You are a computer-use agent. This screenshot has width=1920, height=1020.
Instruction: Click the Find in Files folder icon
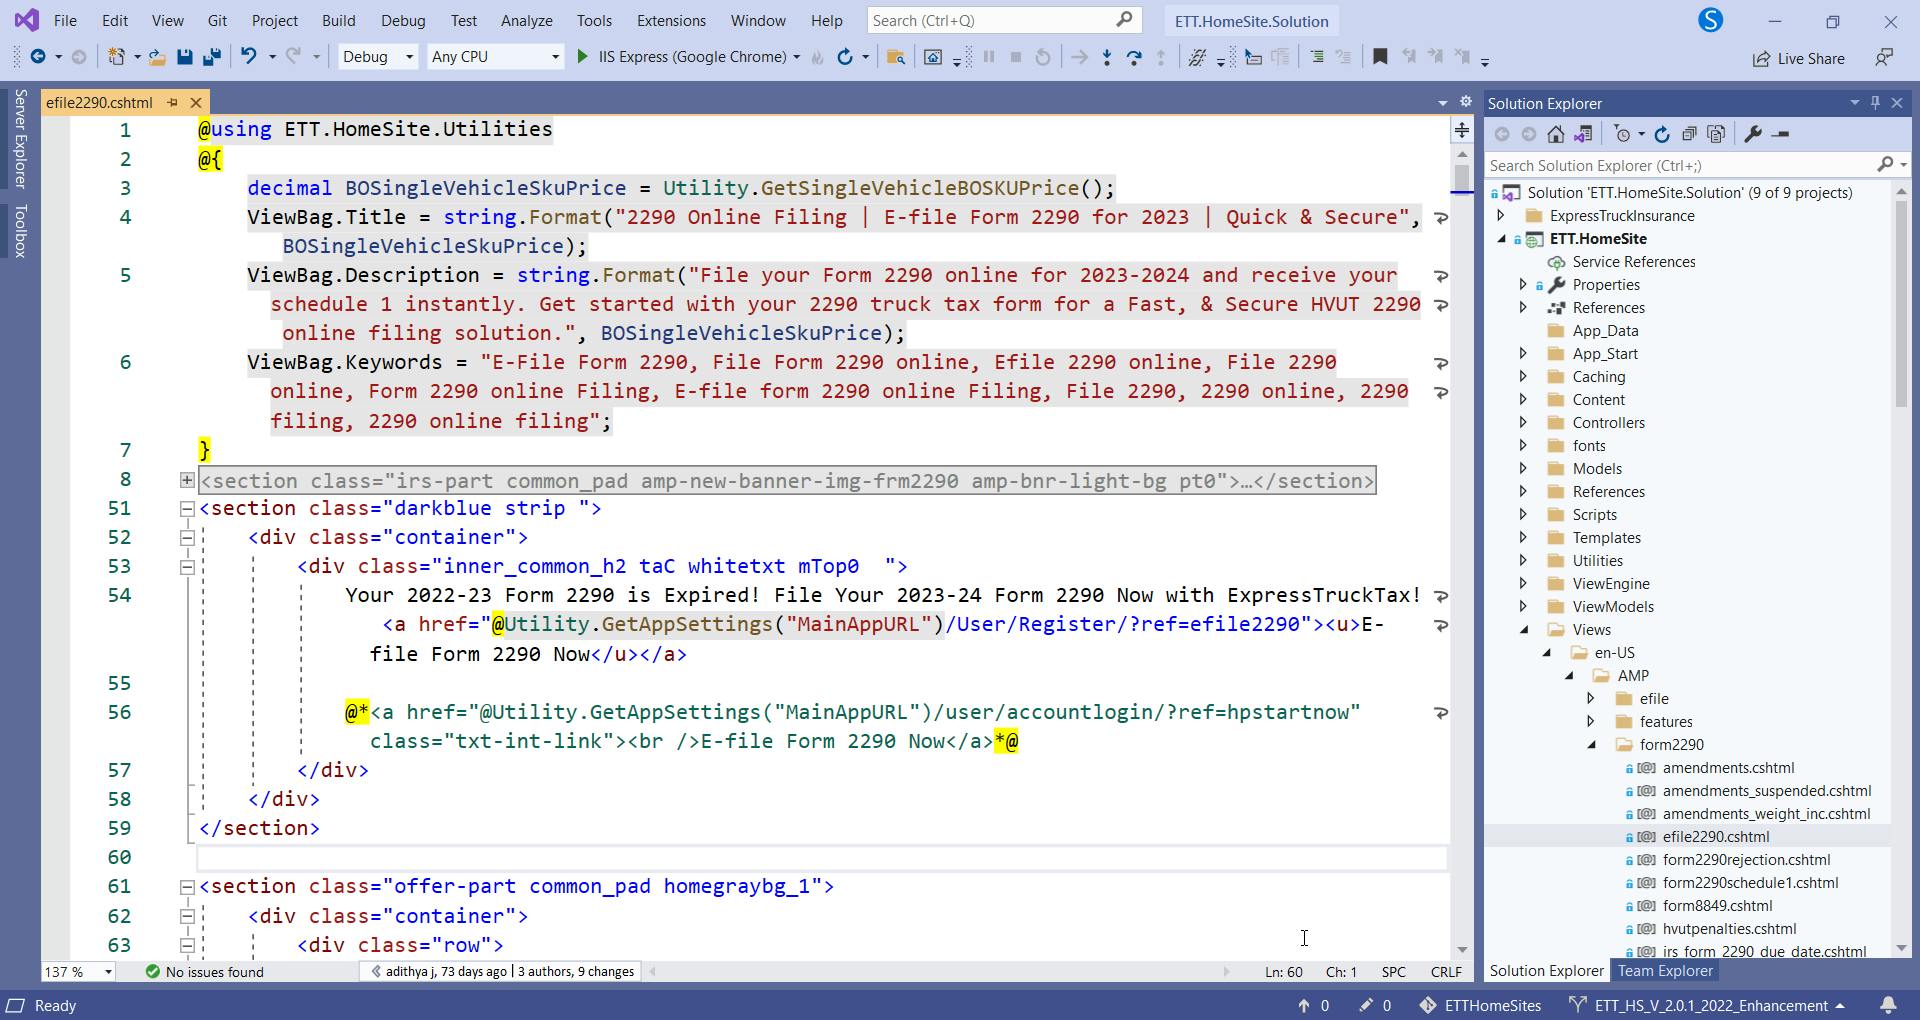coord(896,57)
